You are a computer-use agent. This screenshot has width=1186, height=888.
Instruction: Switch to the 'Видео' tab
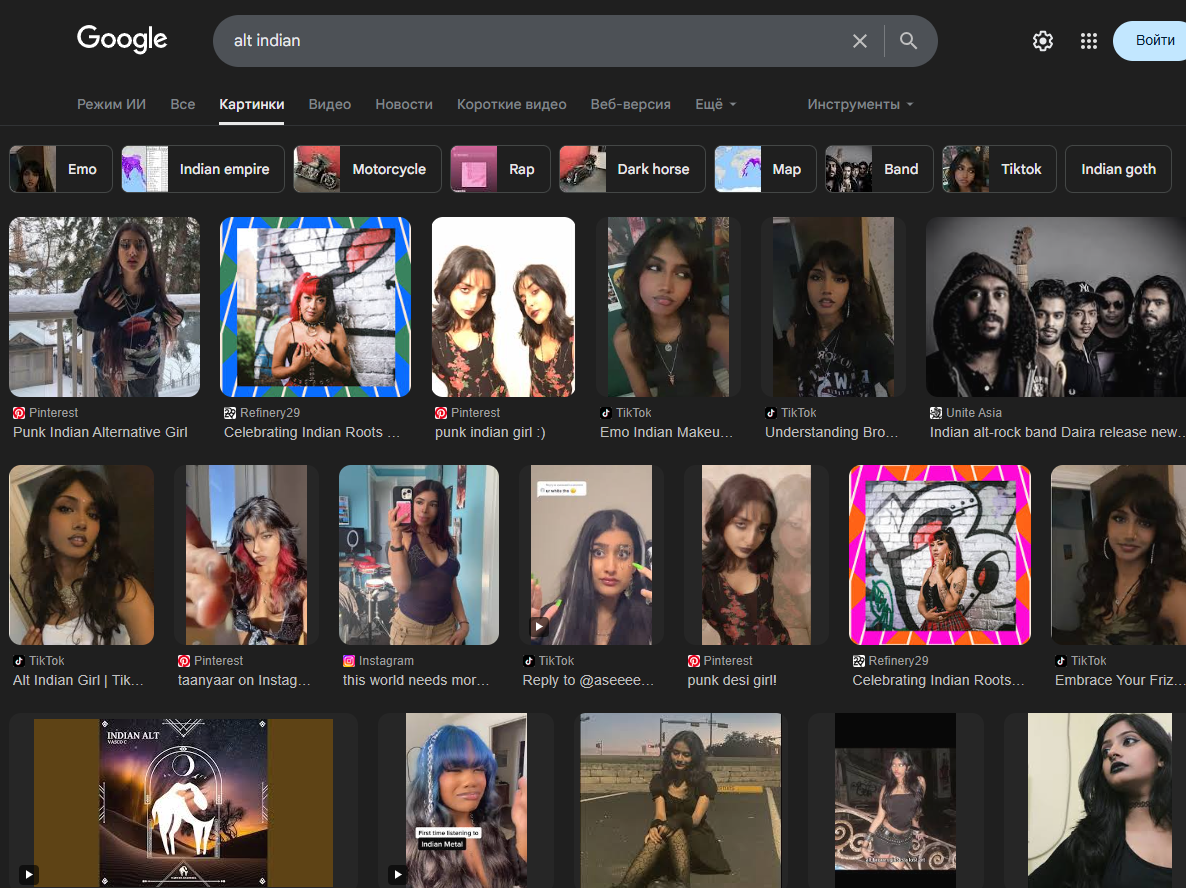click(x=330, y=104)
